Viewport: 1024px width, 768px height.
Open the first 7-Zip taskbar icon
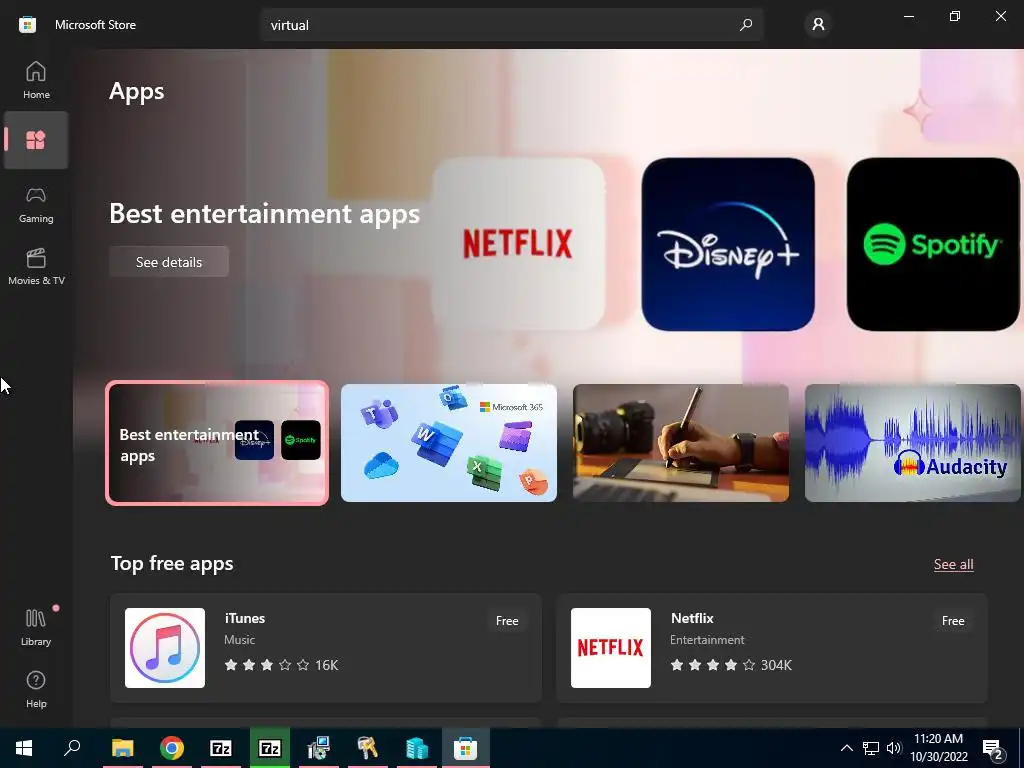(x=221, y=748)
